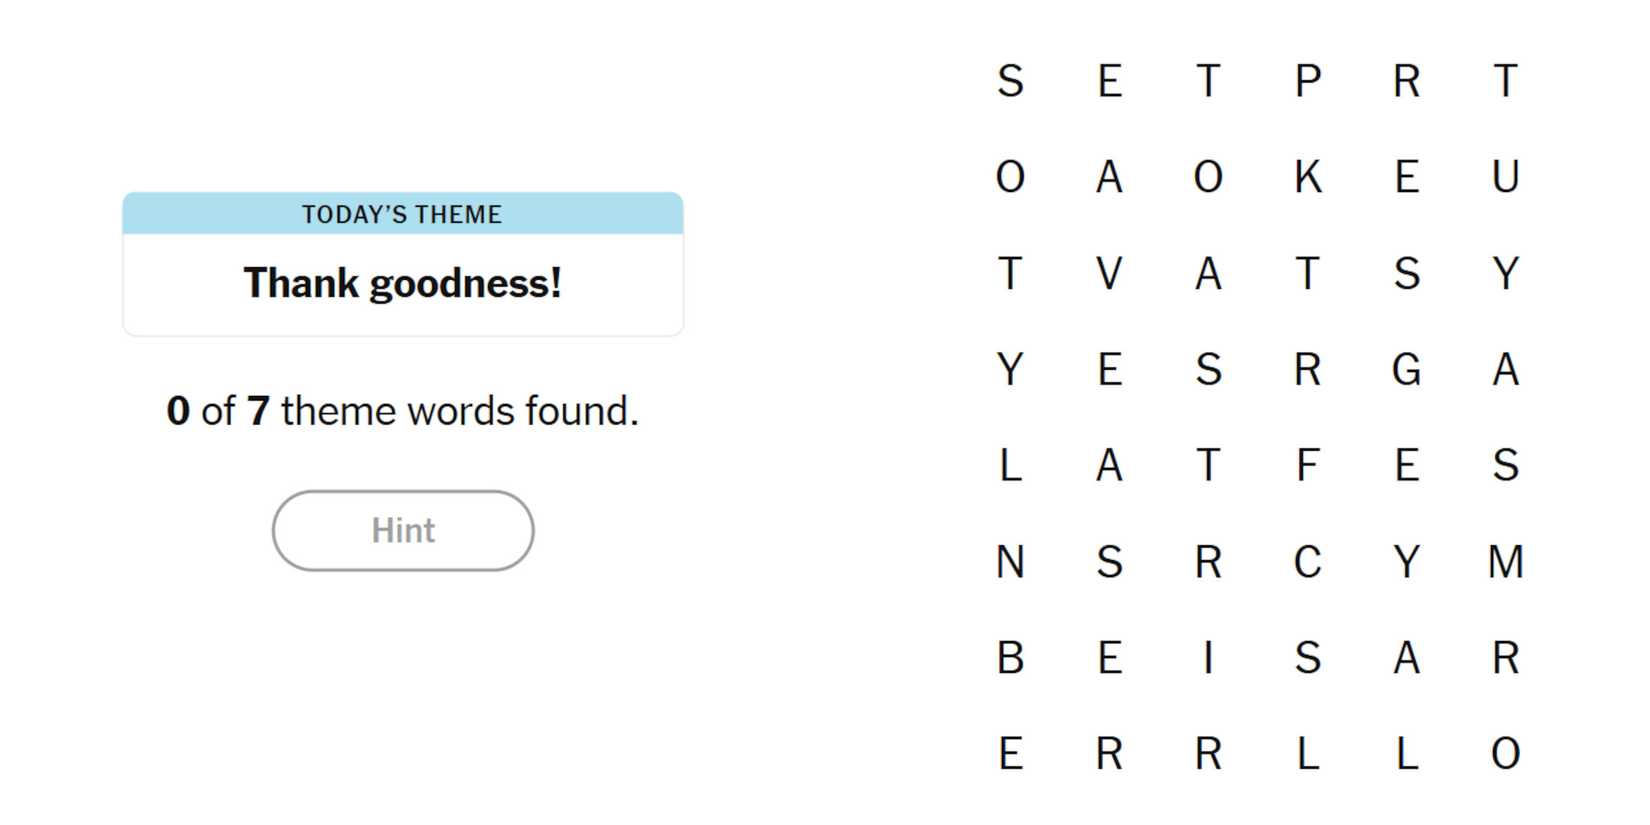The width and height of the screenshot is (1650, 825).
Task: Select the letter C tile
Action: coord(1307,561)
